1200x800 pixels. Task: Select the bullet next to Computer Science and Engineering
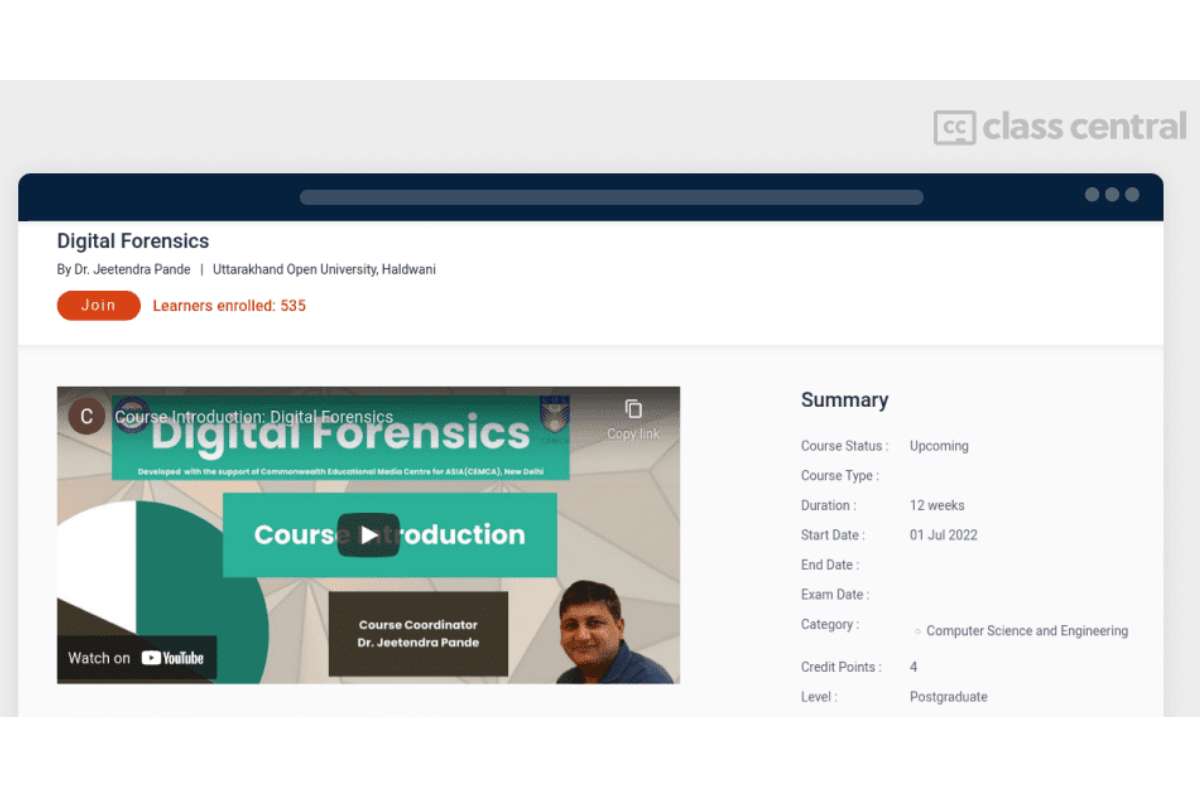click(x=917, y=632)
